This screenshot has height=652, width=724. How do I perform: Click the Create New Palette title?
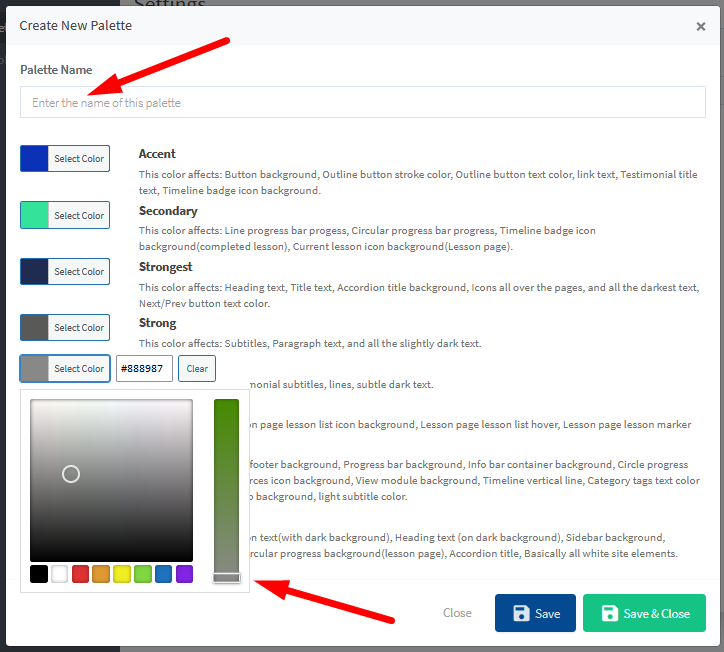tap(76, 25)
